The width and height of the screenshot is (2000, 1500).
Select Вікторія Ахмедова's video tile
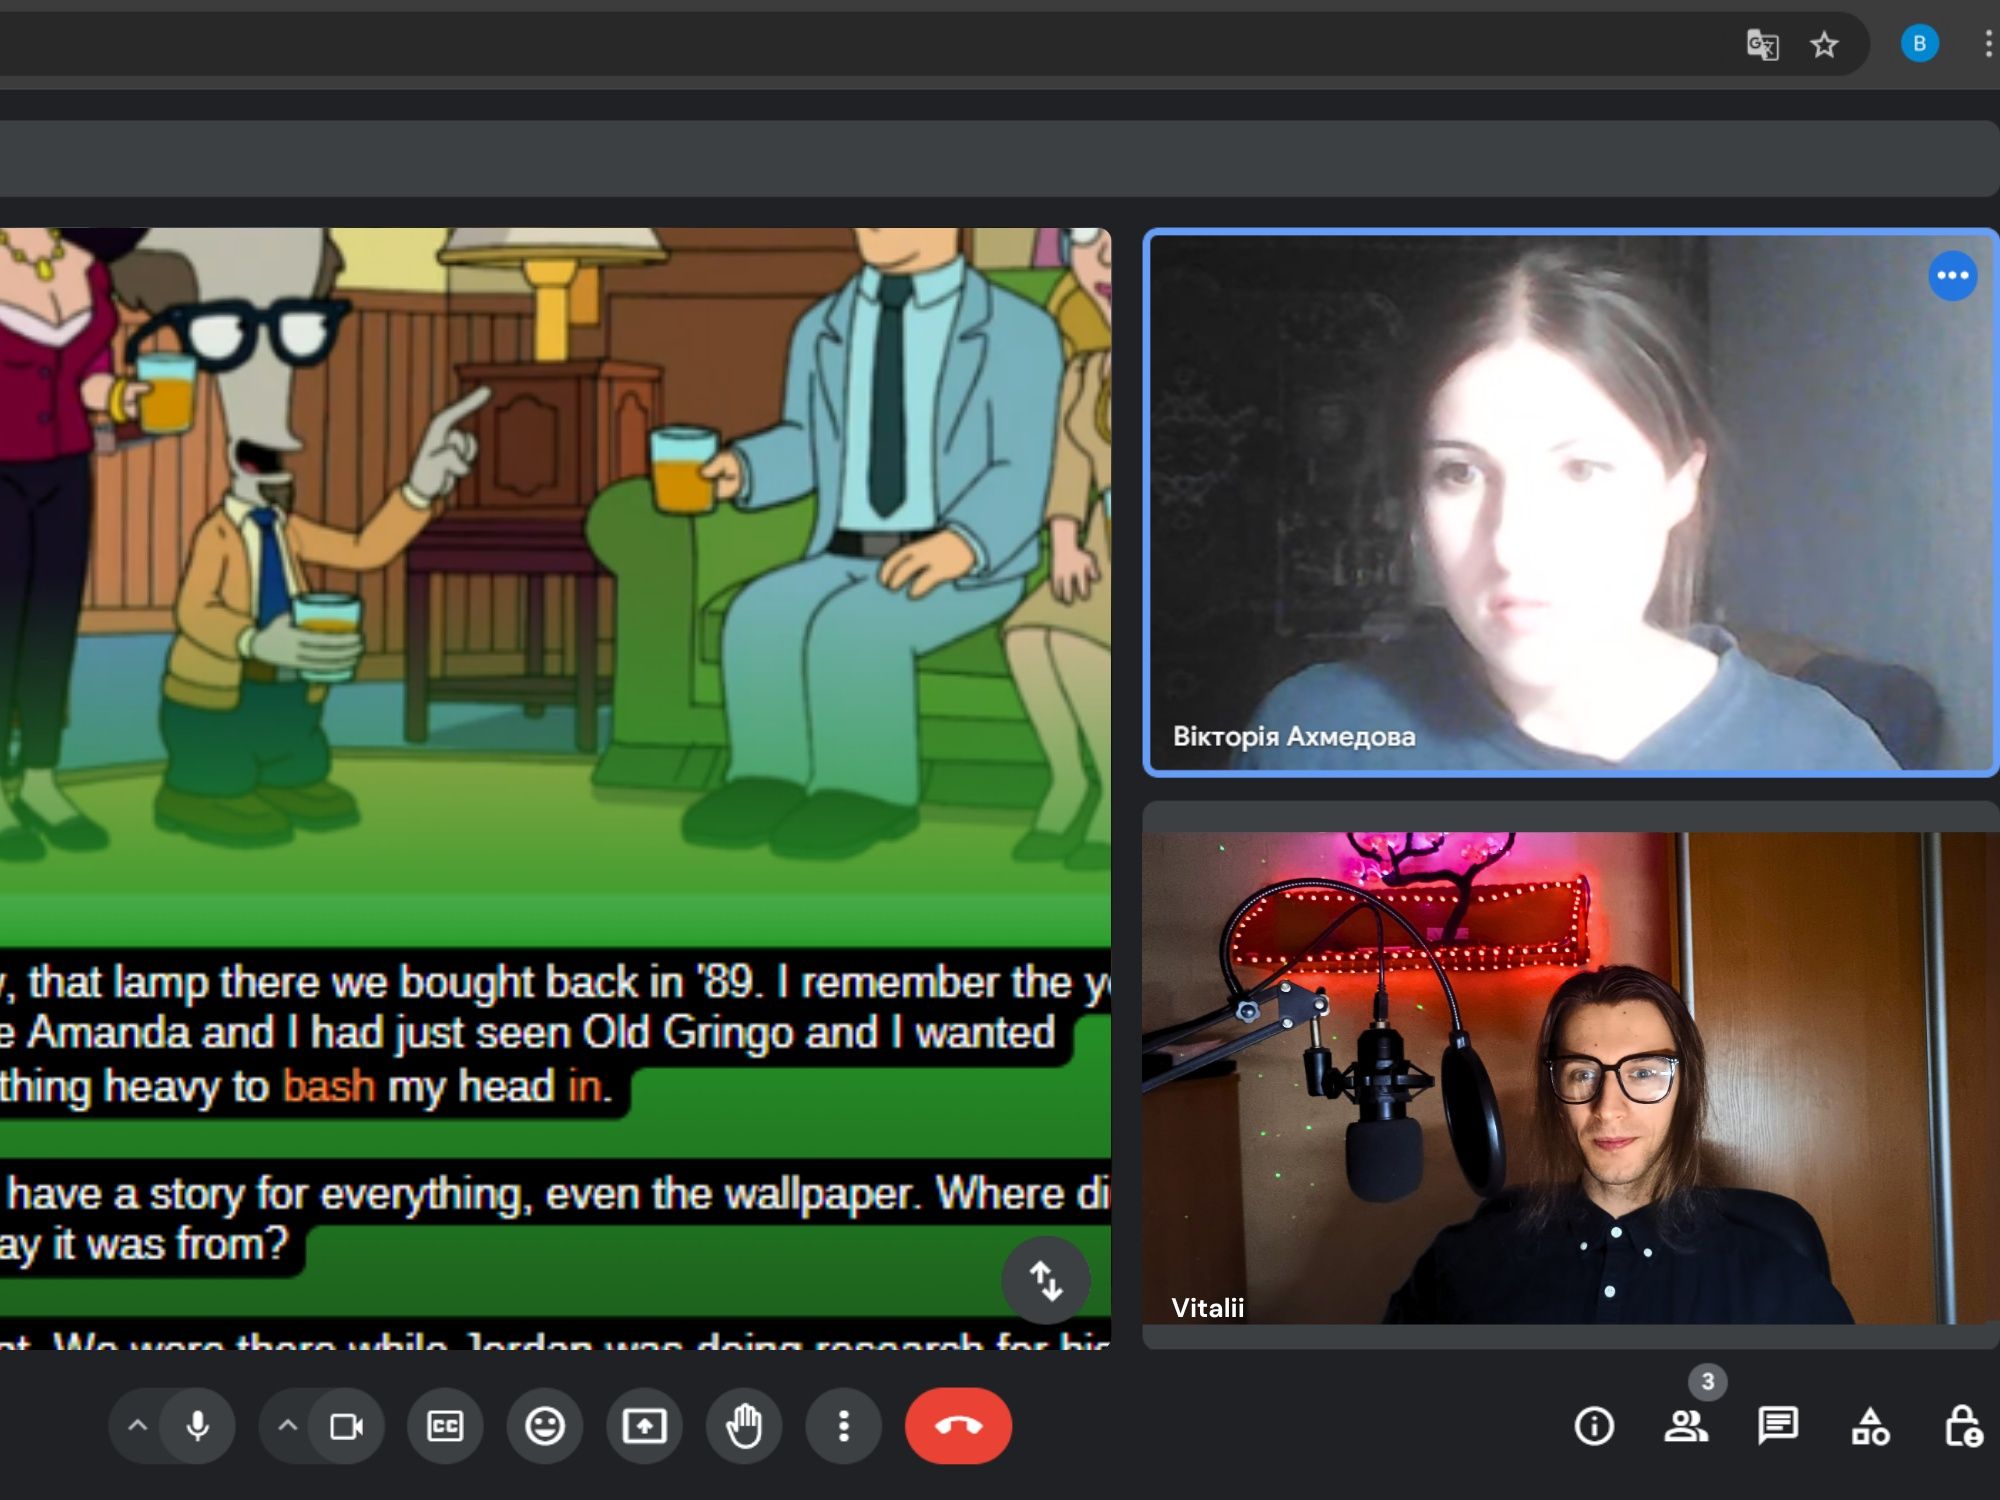pos(1570,502)
